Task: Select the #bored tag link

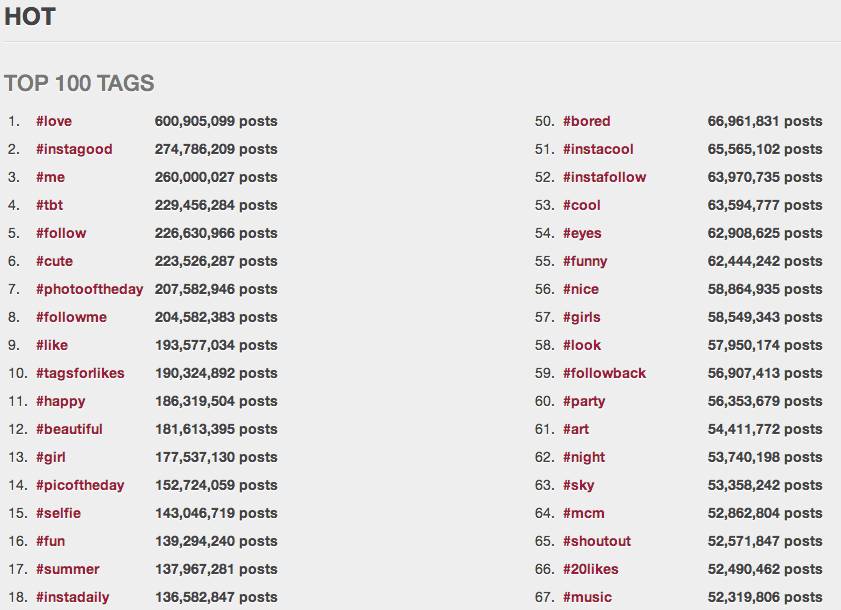Action: [586, 121]
